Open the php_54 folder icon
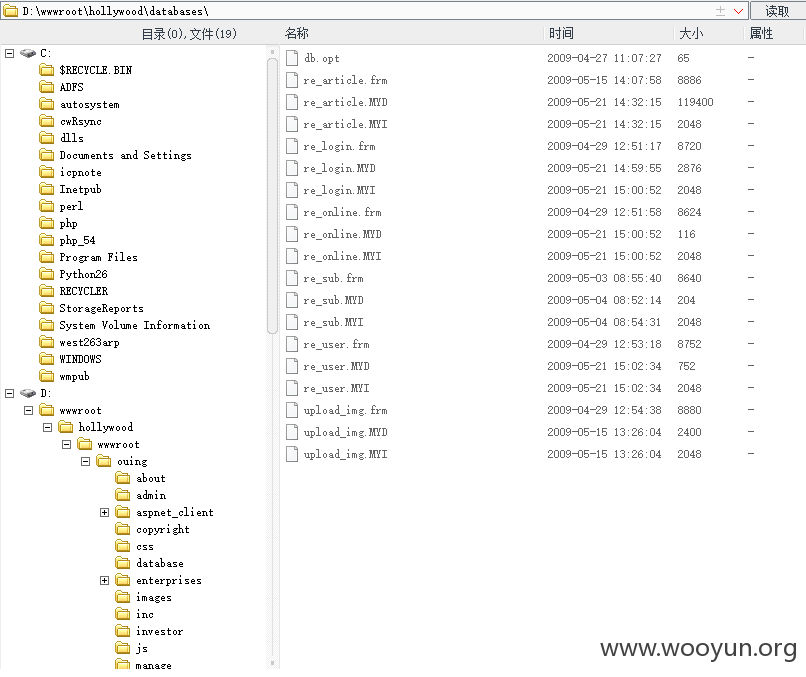This screenshot has height=677, width=806. [46, 240]
